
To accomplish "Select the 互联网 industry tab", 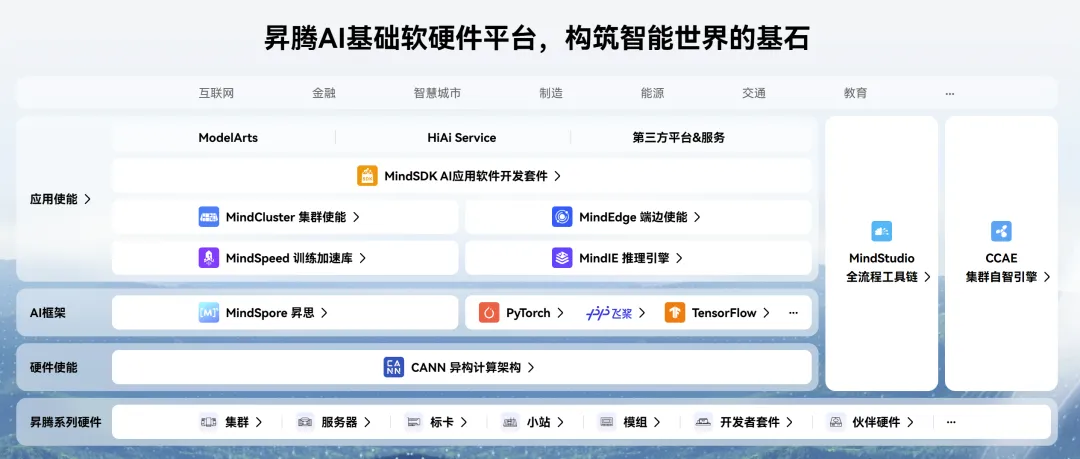I will coord(216,93).
